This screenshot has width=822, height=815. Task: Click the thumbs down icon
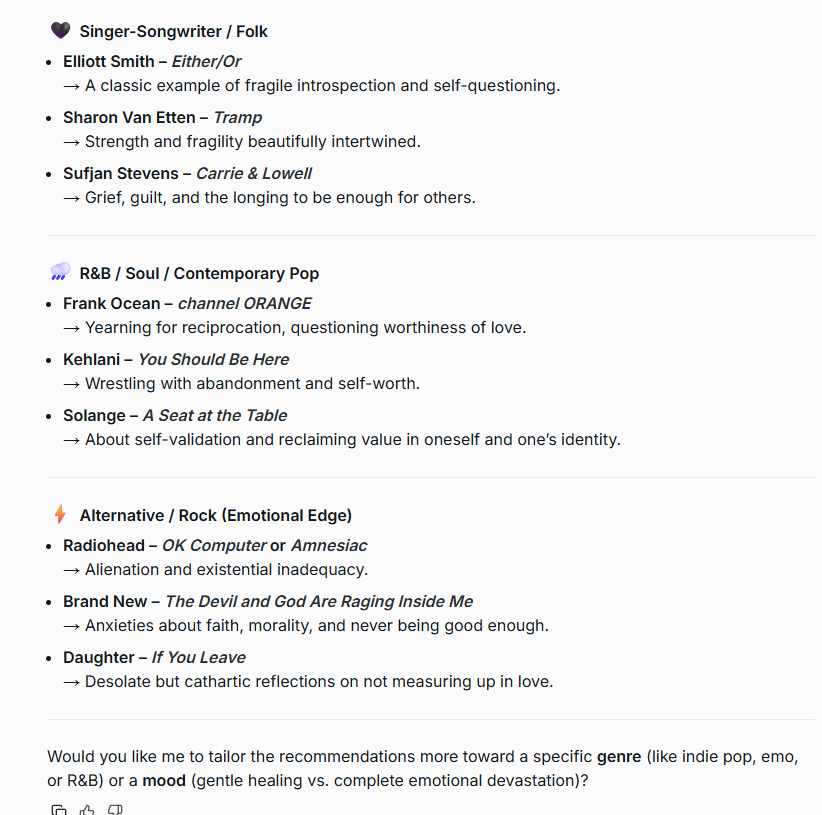[115, 810]
